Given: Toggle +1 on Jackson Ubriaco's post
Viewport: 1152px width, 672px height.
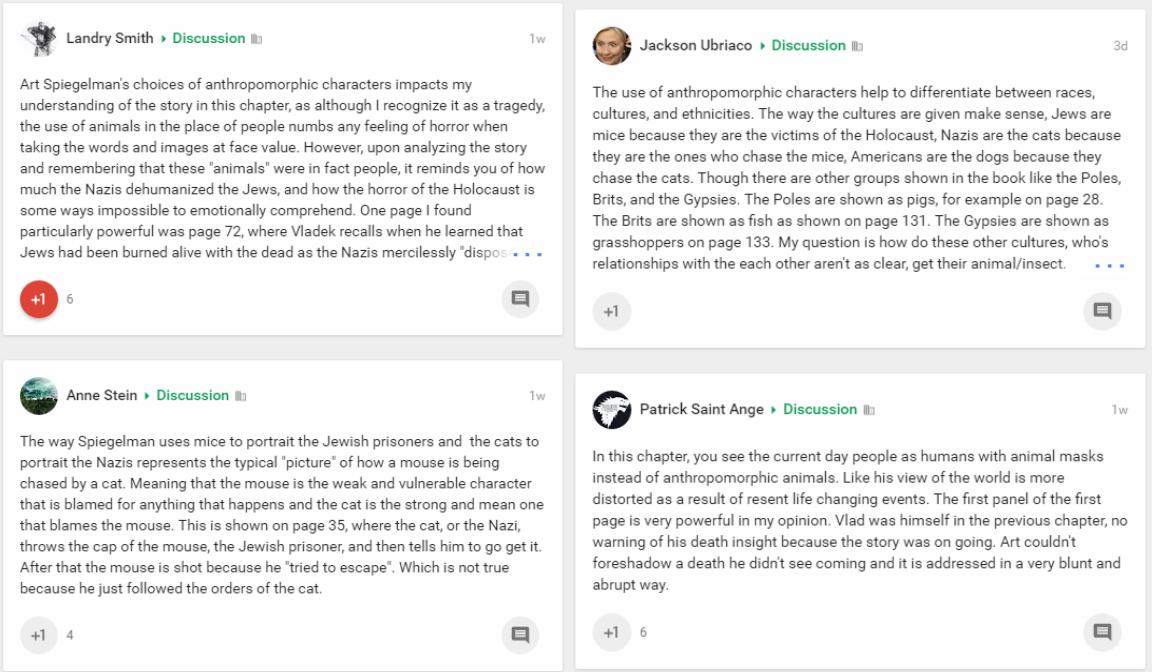Looking at the screenshot, I should (611, 311).
